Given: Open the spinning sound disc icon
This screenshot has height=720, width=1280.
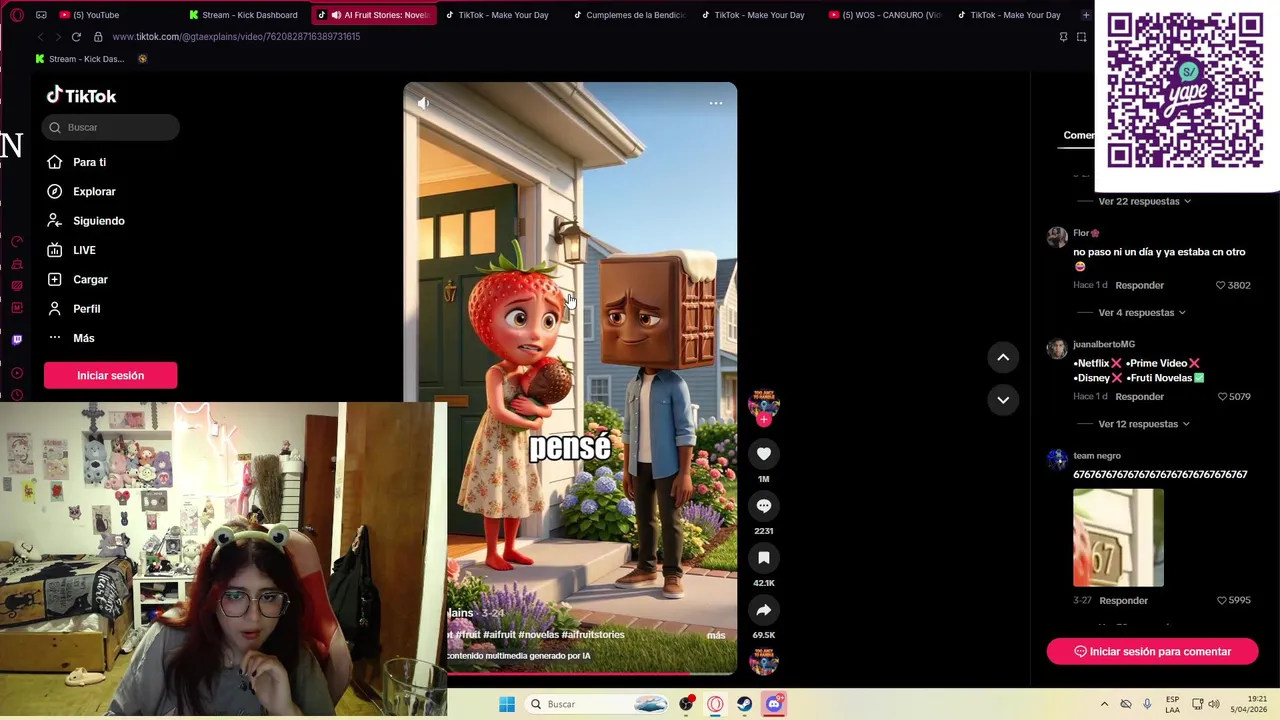Looking at the screenshot, I should coord(764,660).
